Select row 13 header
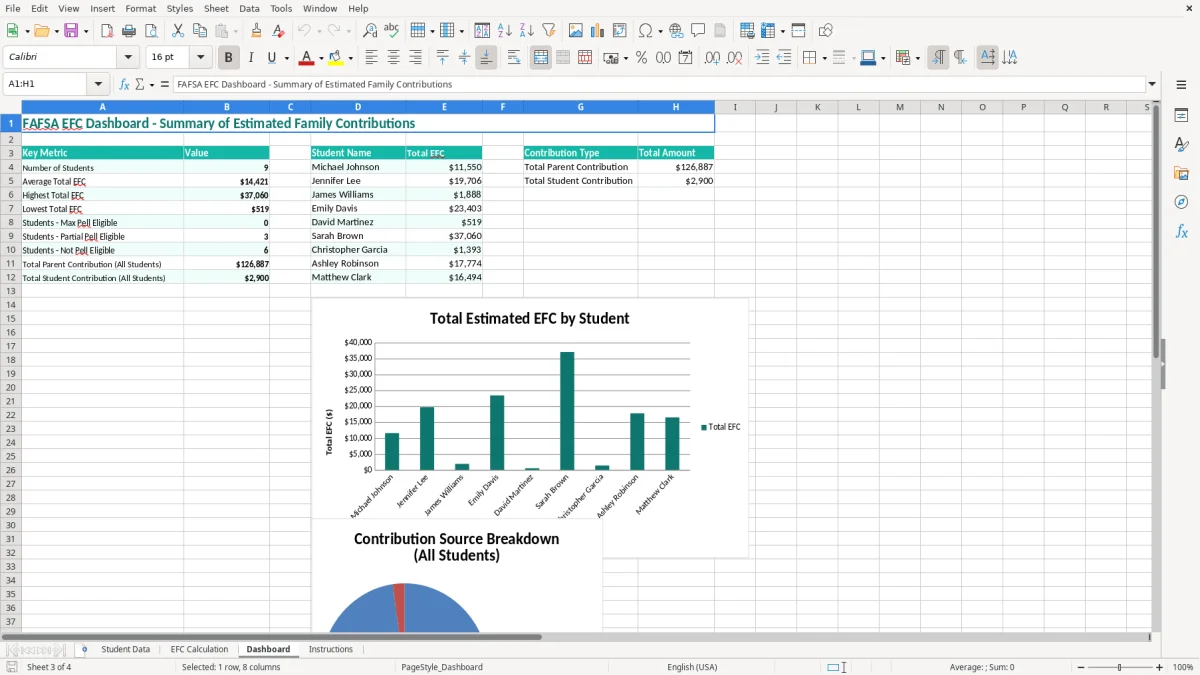Screen dimensions: 1200x675 [x=11, y=291]
